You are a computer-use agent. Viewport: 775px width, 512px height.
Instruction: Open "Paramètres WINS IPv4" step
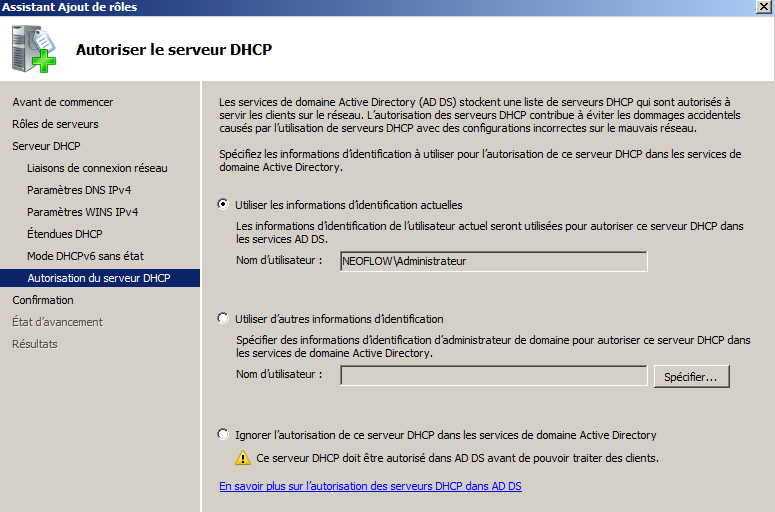tap(83, 212)
